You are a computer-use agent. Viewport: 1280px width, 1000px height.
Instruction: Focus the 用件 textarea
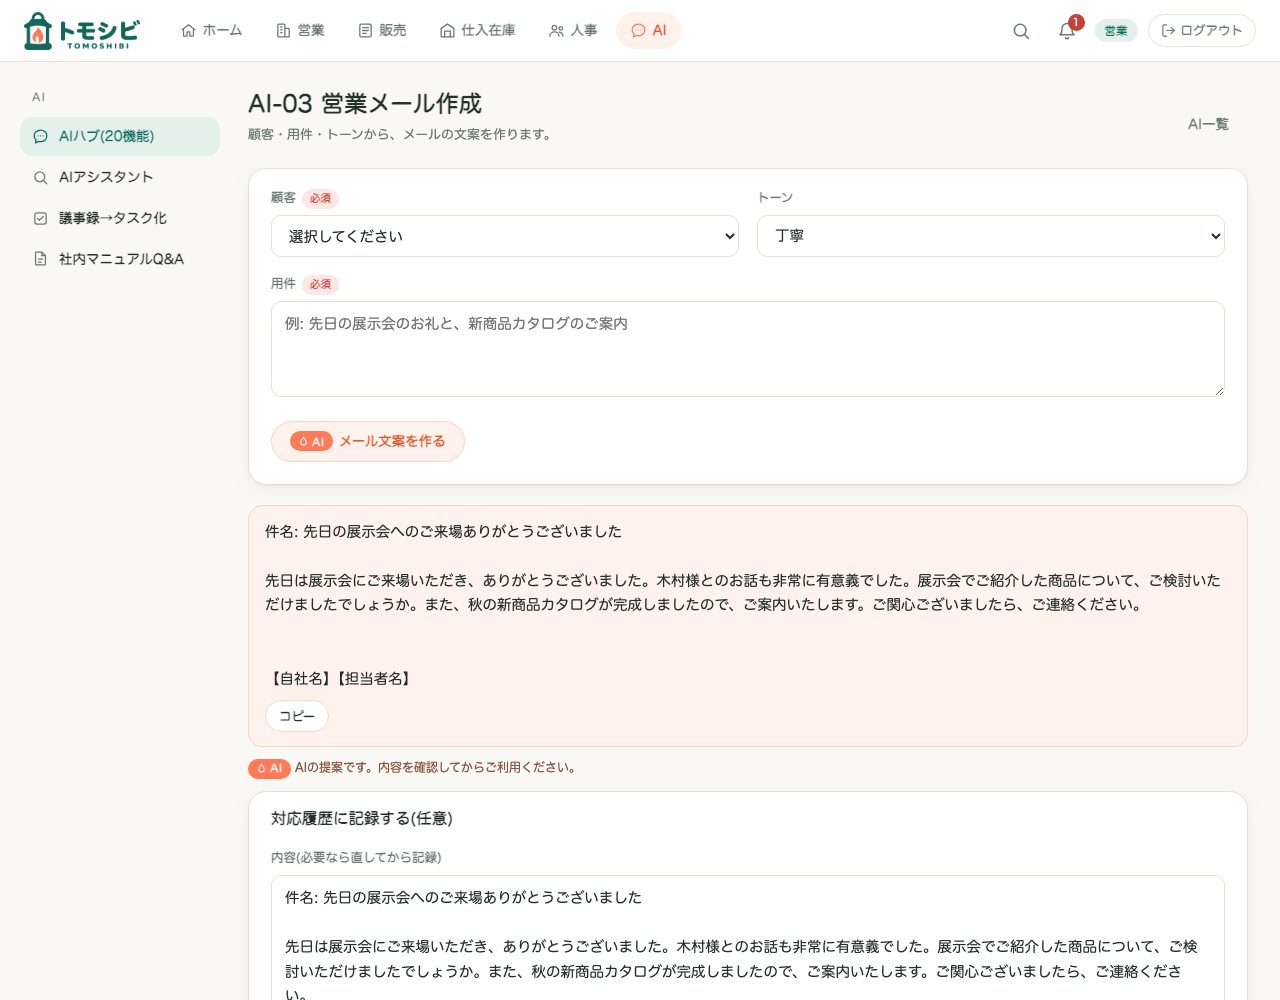(748, 349)
